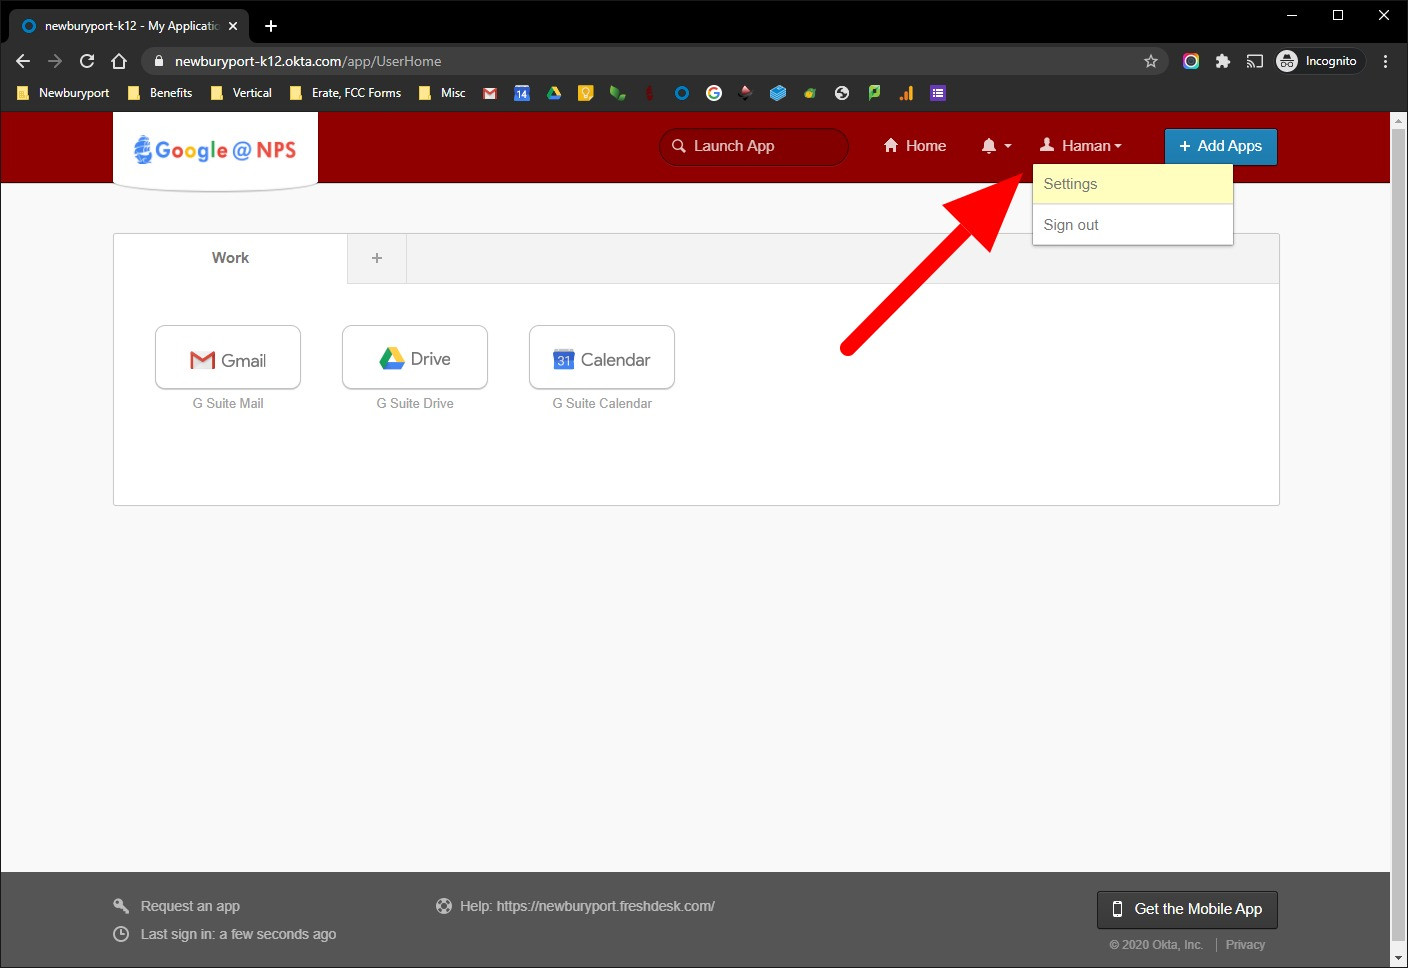Click the scrollbar down arrow

click(1399, 958)
